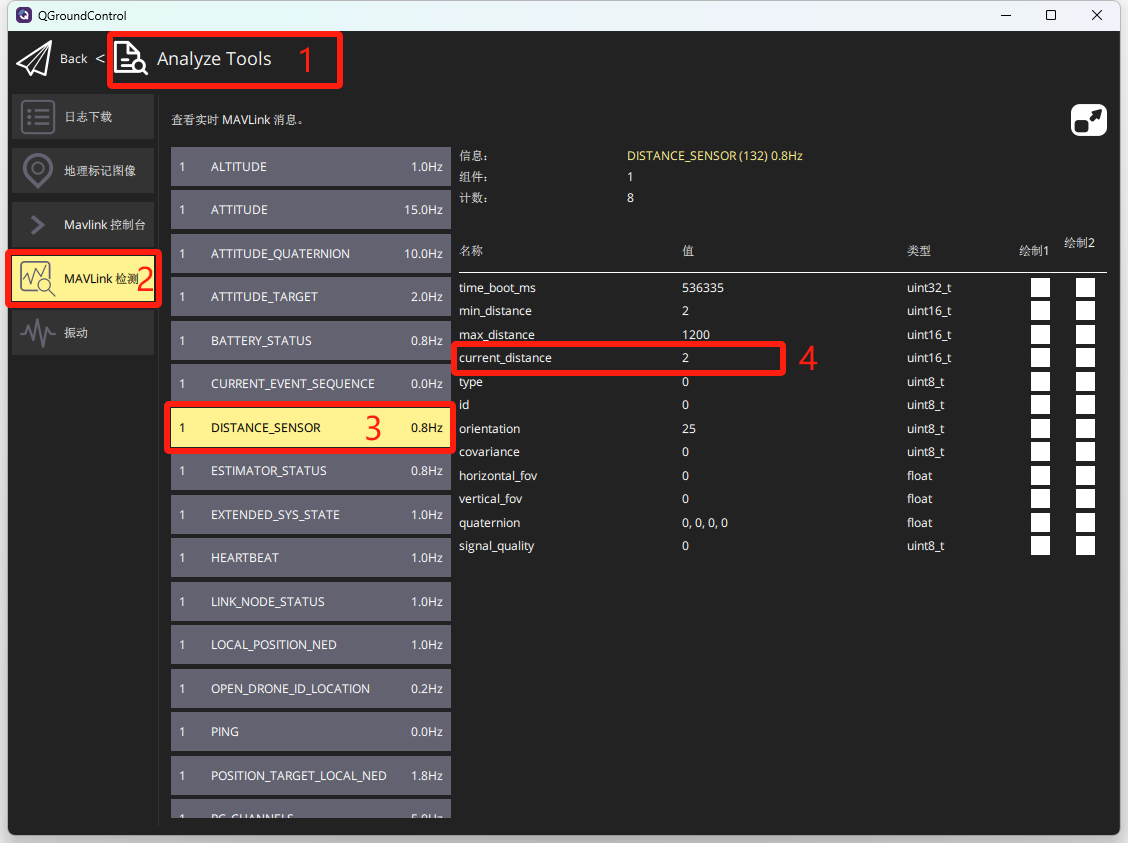
Task: Open the Mavlink 控制台 console page
Action: point(83,224)
